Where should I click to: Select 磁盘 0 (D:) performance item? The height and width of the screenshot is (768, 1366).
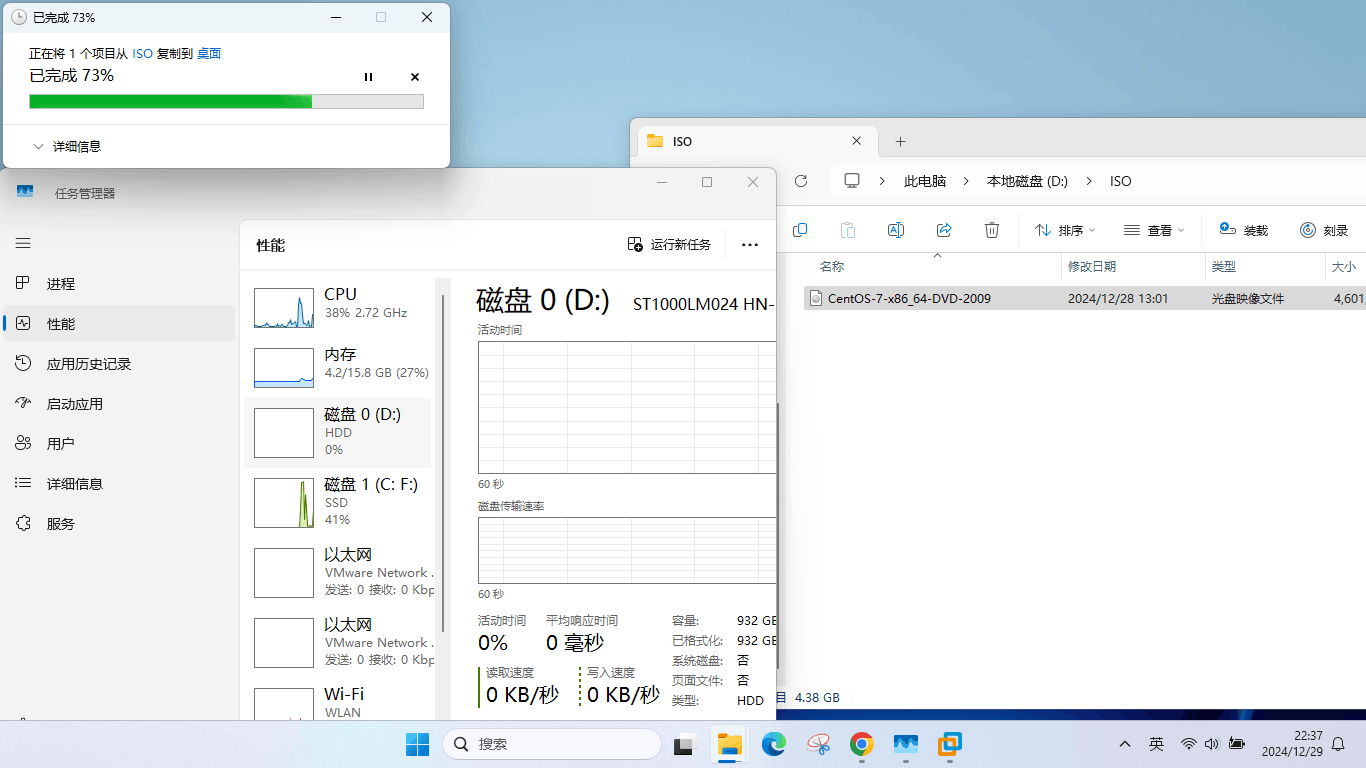pyautogui.click(x=338, y=433)
